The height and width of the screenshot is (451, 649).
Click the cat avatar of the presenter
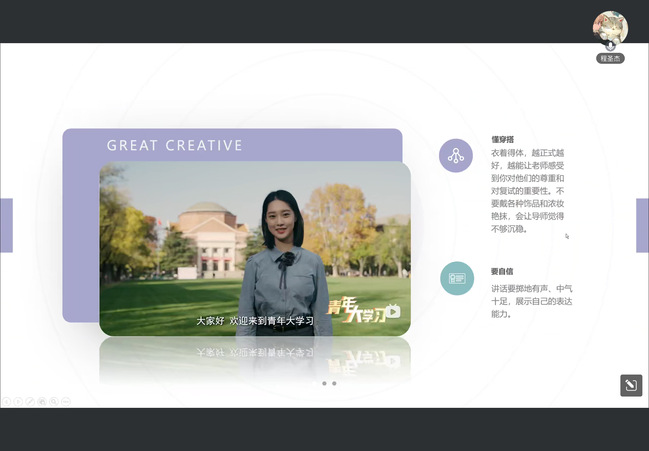click(610, 28)
